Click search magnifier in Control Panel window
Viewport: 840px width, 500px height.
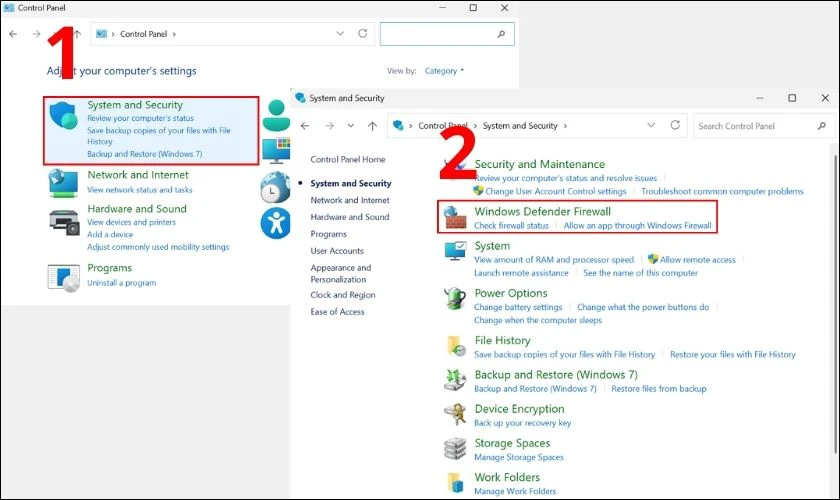[501, 34]
